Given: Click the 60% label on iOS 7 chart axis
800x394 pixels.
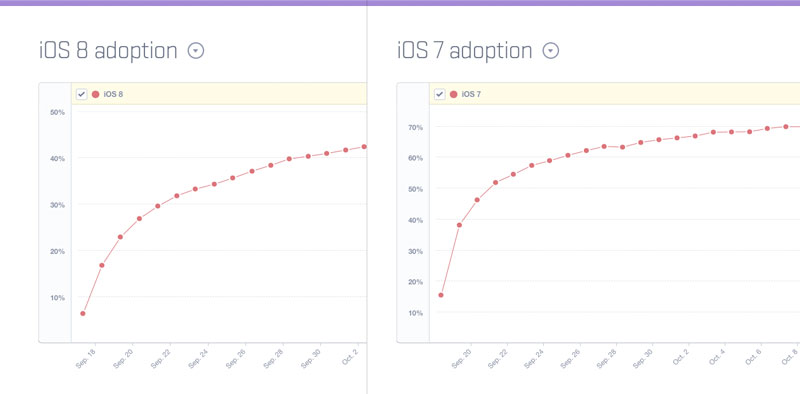Looking at the screenshot, I should click(x=416, y=158).
